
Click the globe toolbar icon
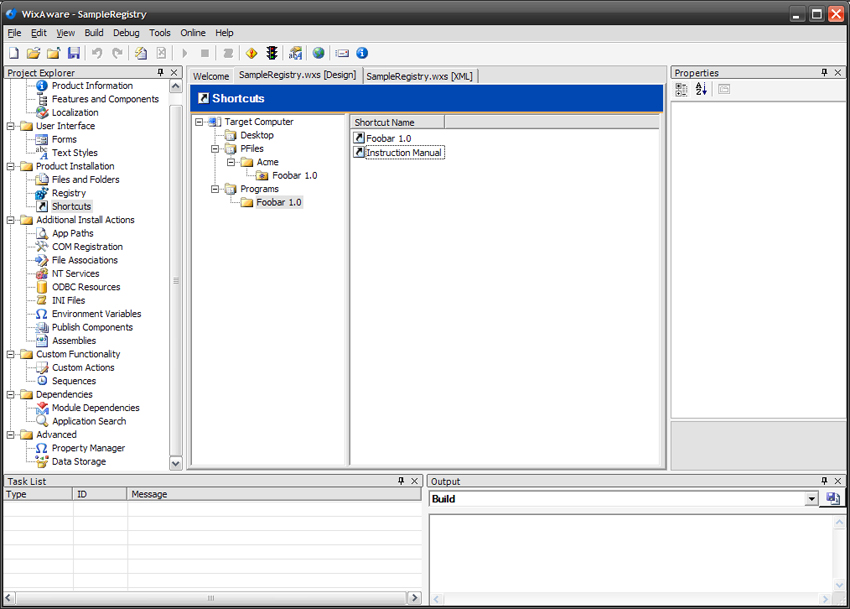click(319, 53)
